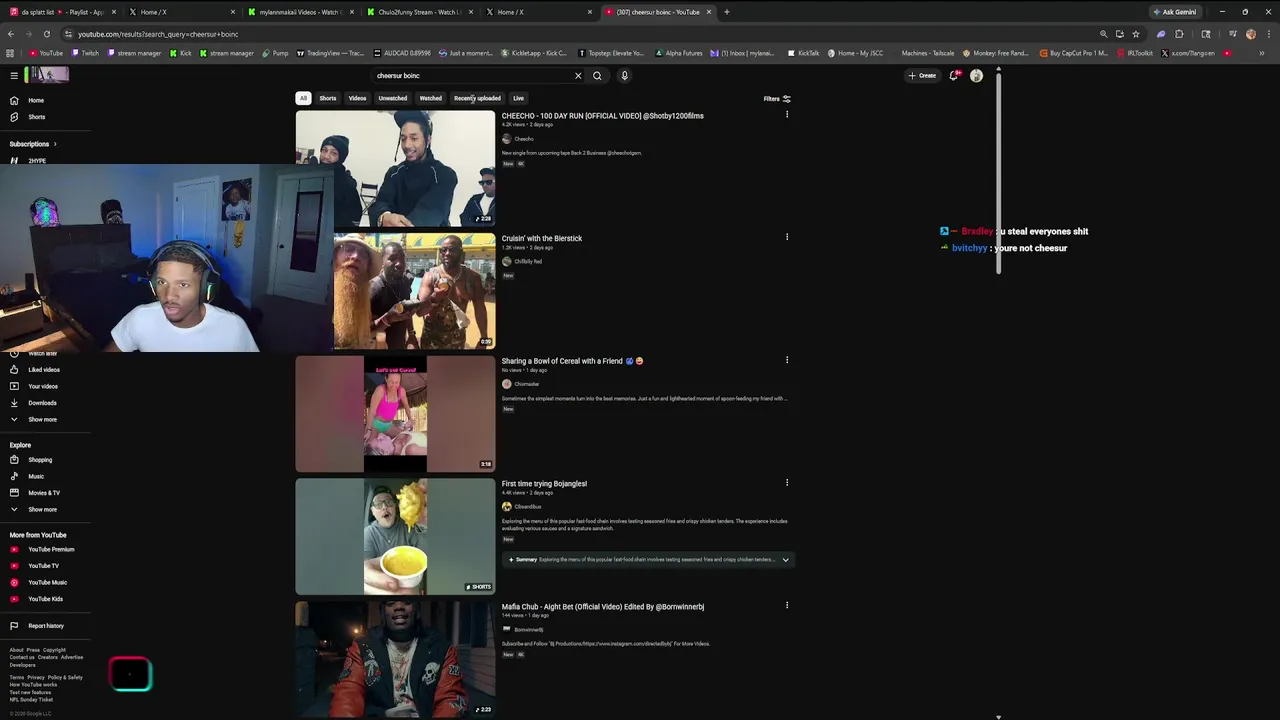This screenshot has width=1280, height=720.
Task: Open the Chillbilly Red channel name
Action: tap(528, 262)
